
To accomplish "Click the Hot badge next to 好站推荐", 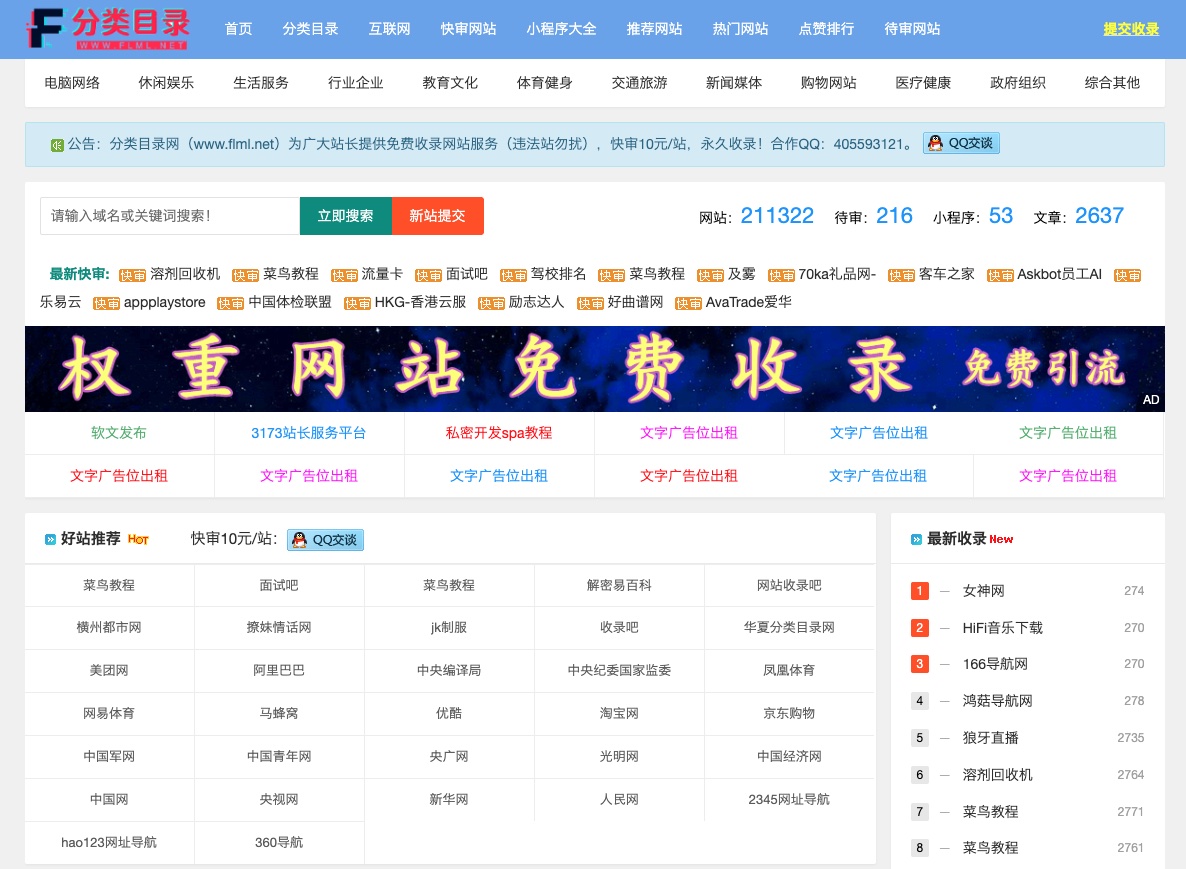I will tap(138, 539).
